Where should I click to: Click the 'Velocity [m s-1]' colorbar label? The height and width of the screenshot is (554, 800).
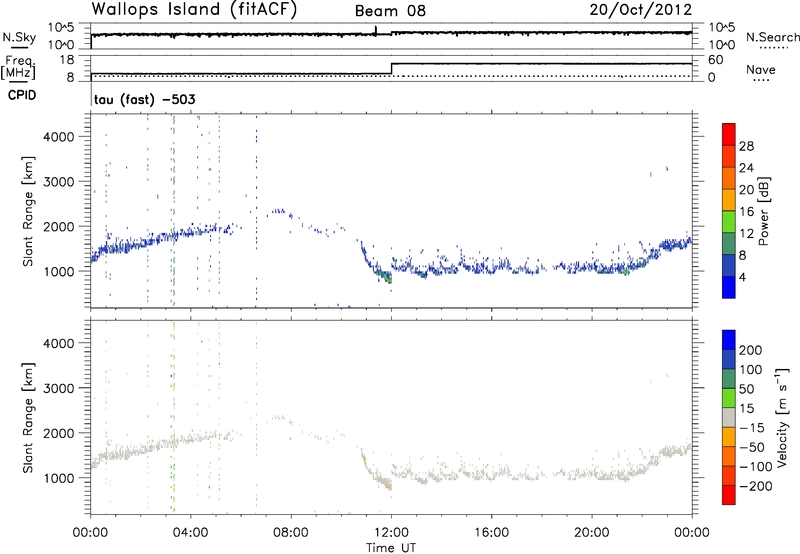coord(783,417)
